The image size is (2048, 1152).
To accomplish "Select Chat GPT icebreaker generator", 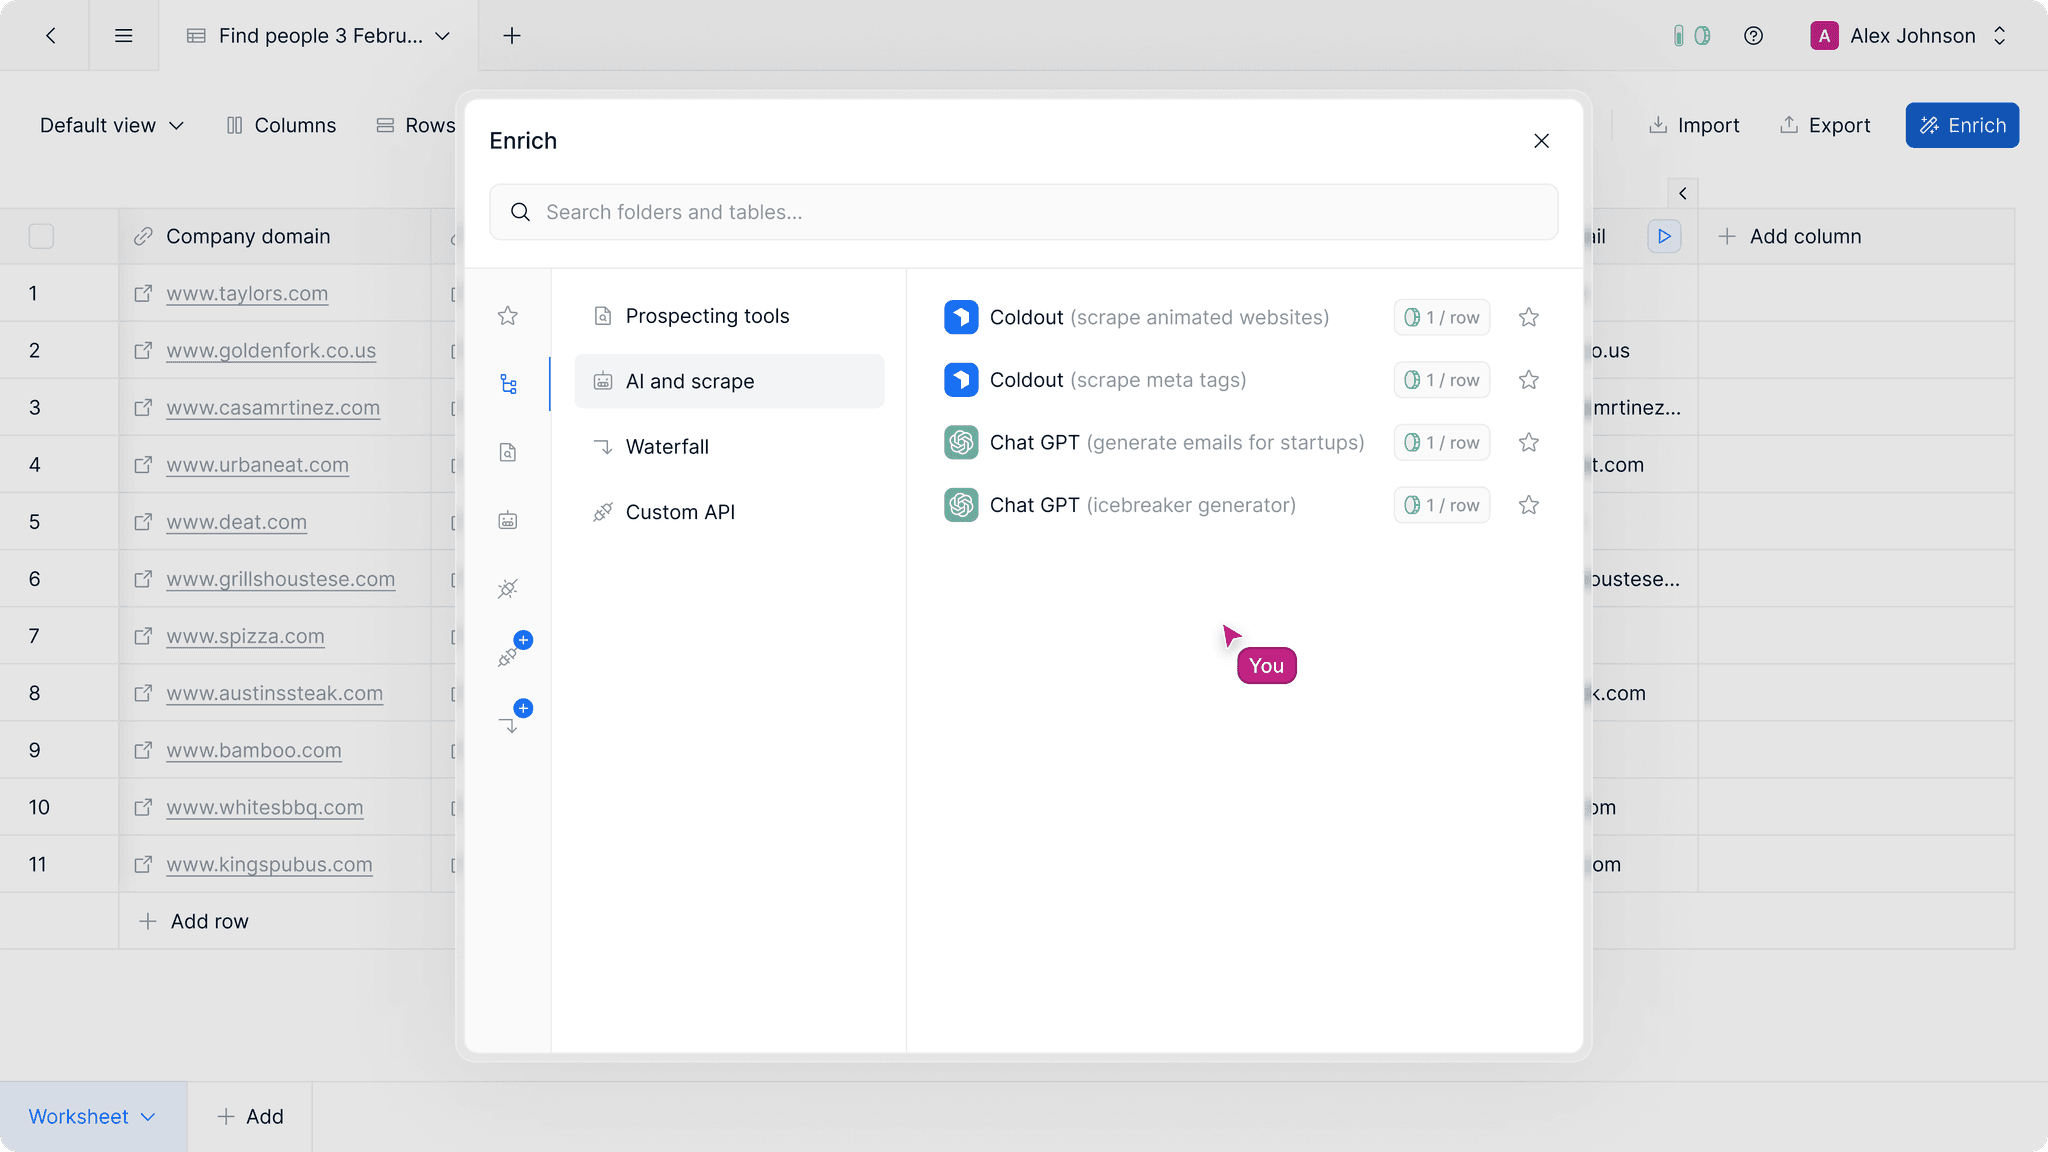I will (1120, 505).
